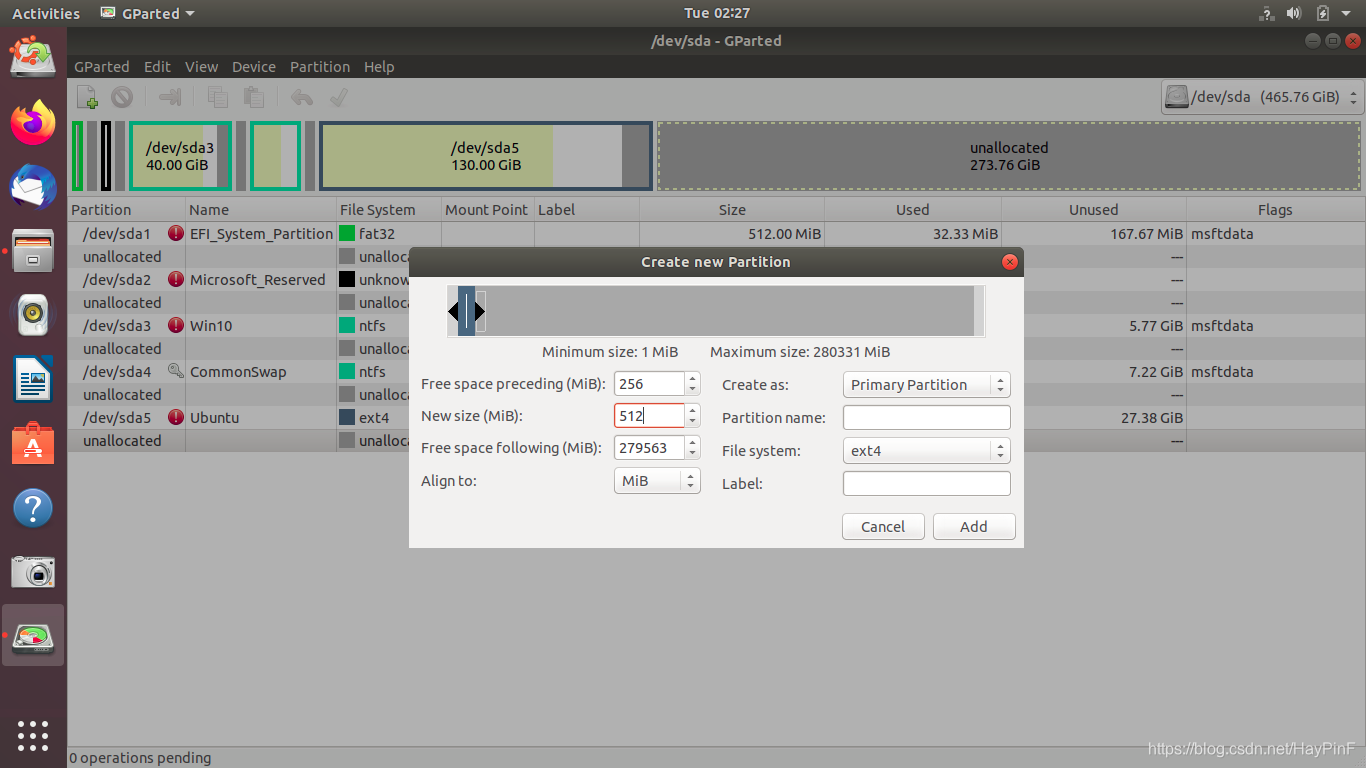Screen dimensions: 1366x768
Task: Open the Partition menu
Action: point(320,67)
